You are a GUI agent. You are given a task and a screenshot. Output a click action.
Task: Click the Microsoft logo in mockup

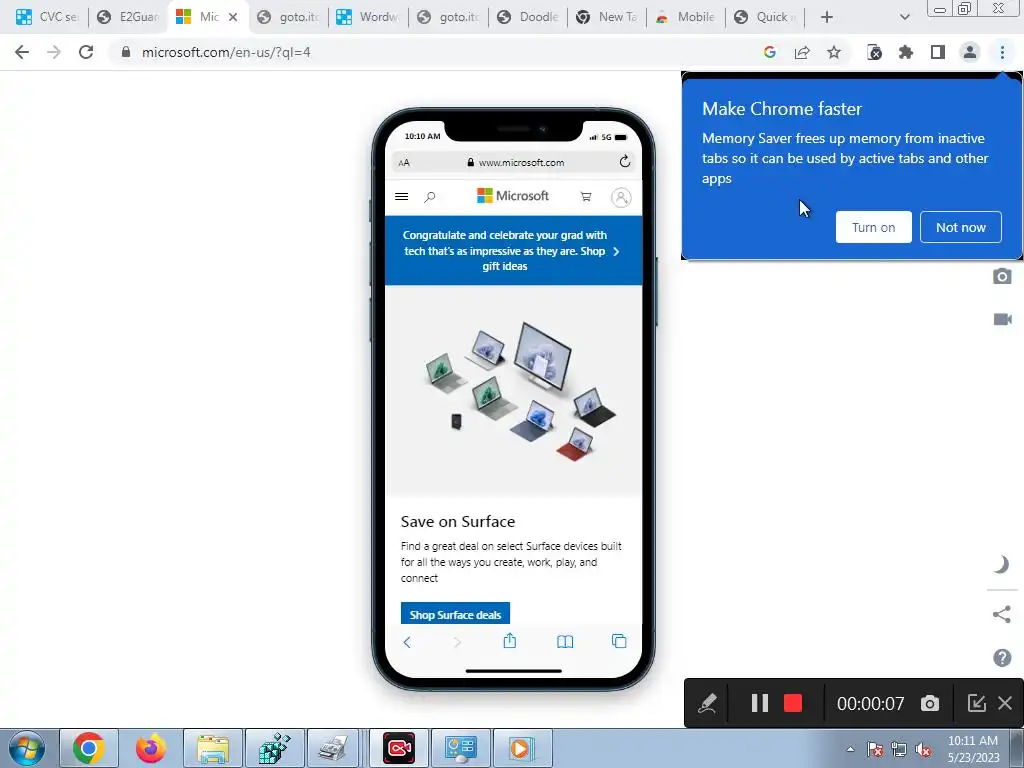coord(513,196)
